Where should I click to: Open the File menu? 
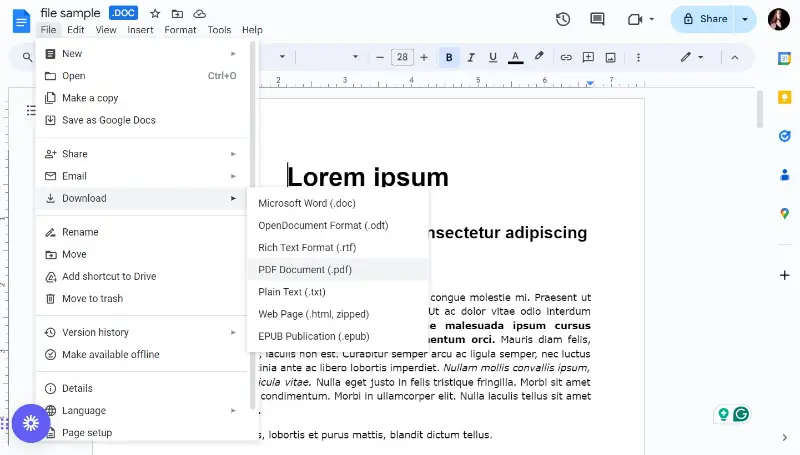coord(48,30)
